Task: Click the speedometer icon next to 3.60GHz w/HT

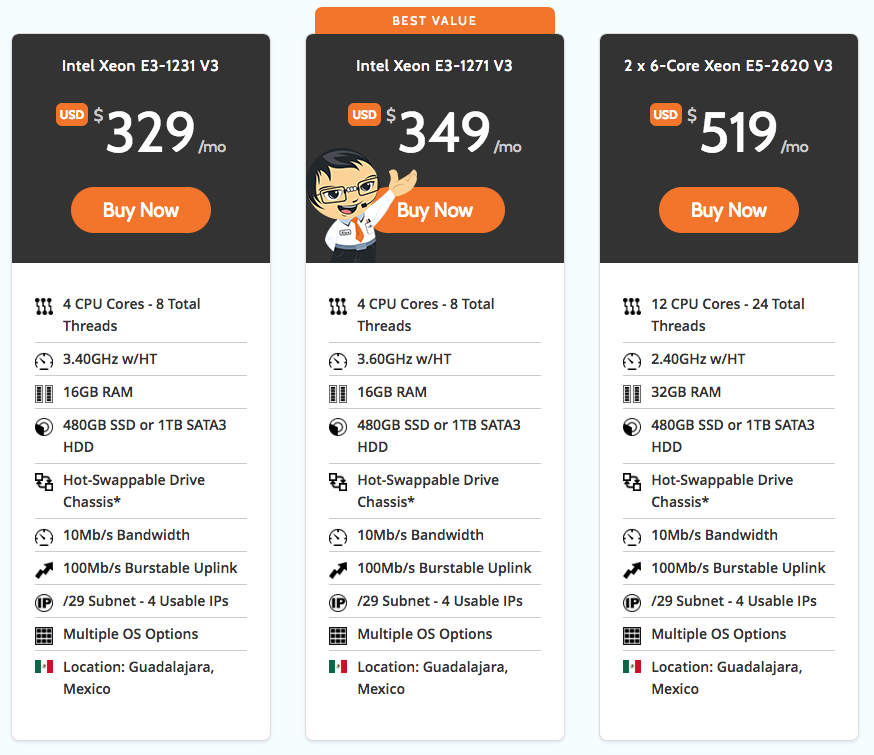Action: tap(338, 360)
